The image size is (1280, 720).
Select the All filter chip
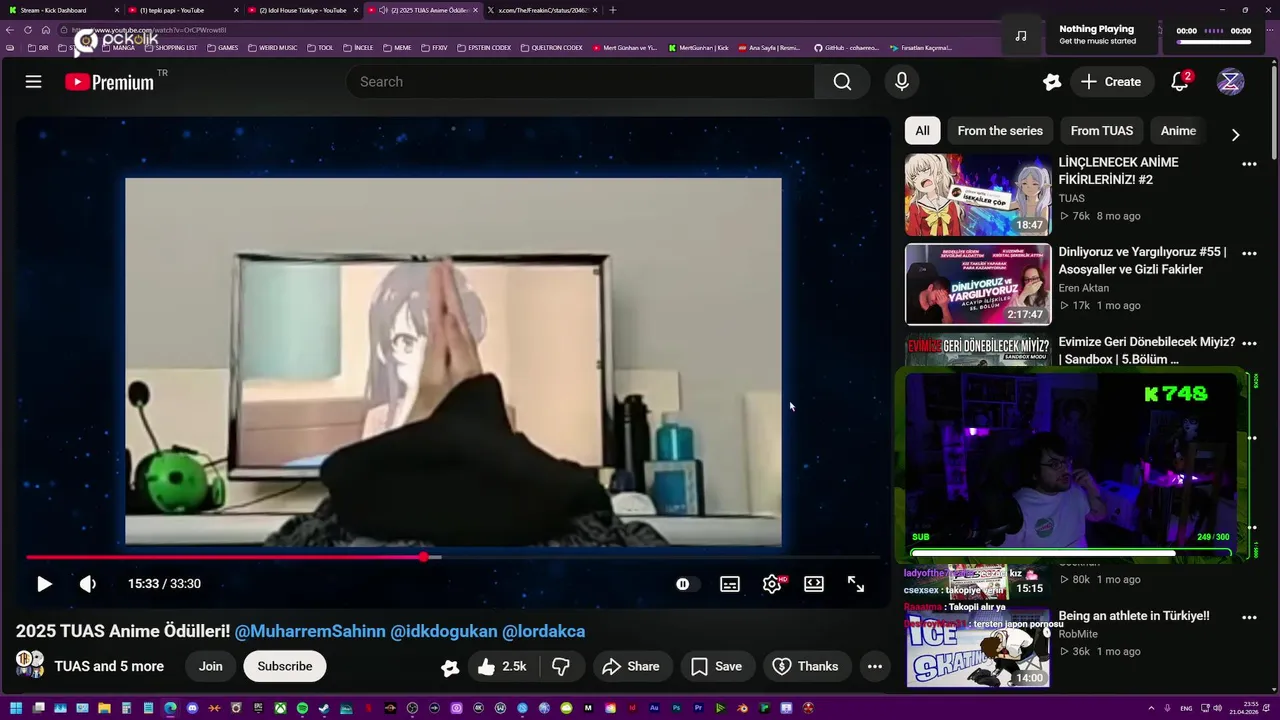point(922,131)
